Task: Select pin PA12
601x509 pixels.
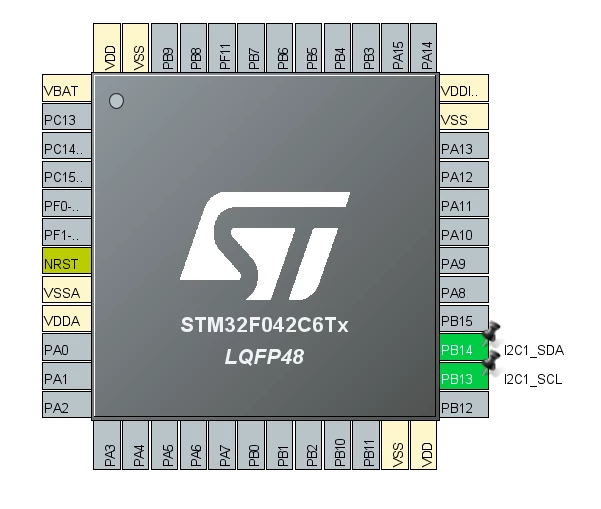Action: coord(464,174)
